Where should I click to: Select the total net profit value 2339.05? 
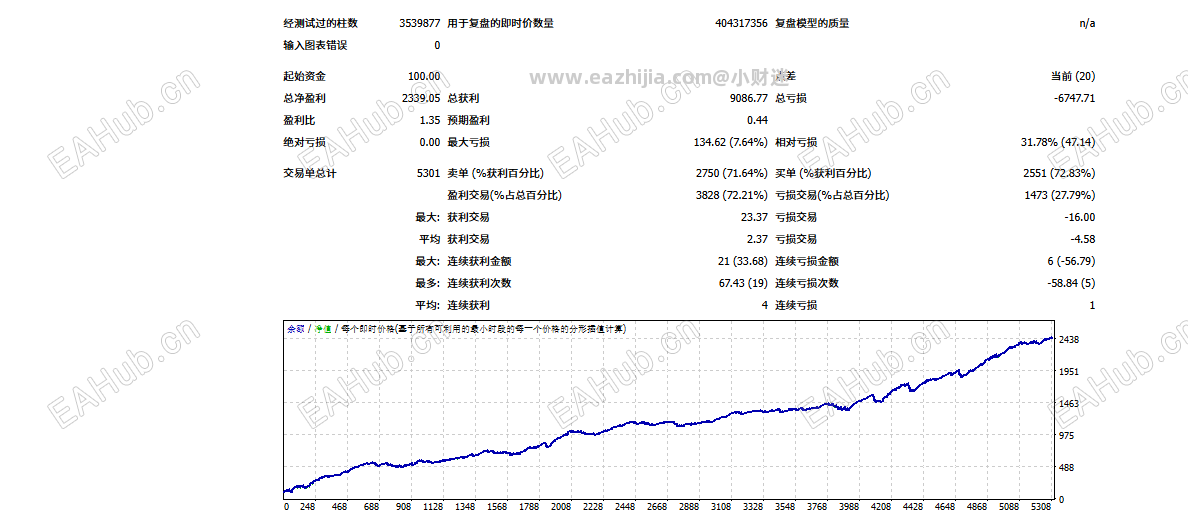click(x=421, y=99)
